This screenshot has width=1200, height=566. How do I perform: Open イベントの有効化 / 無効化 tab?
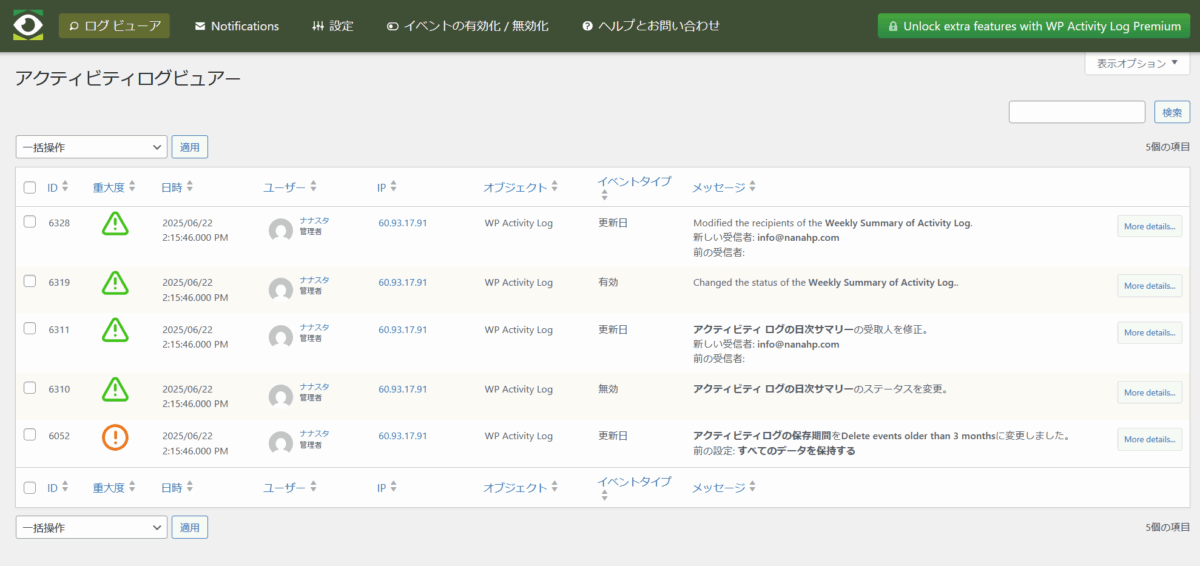pyautogui.click(x=467, y=26)
